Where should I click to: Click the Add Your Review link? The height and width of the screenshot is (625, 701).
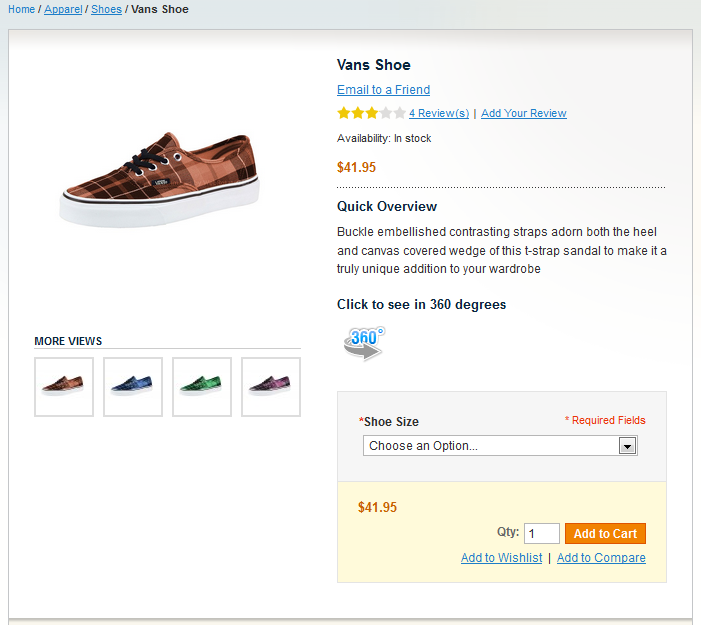pos(524,113)
